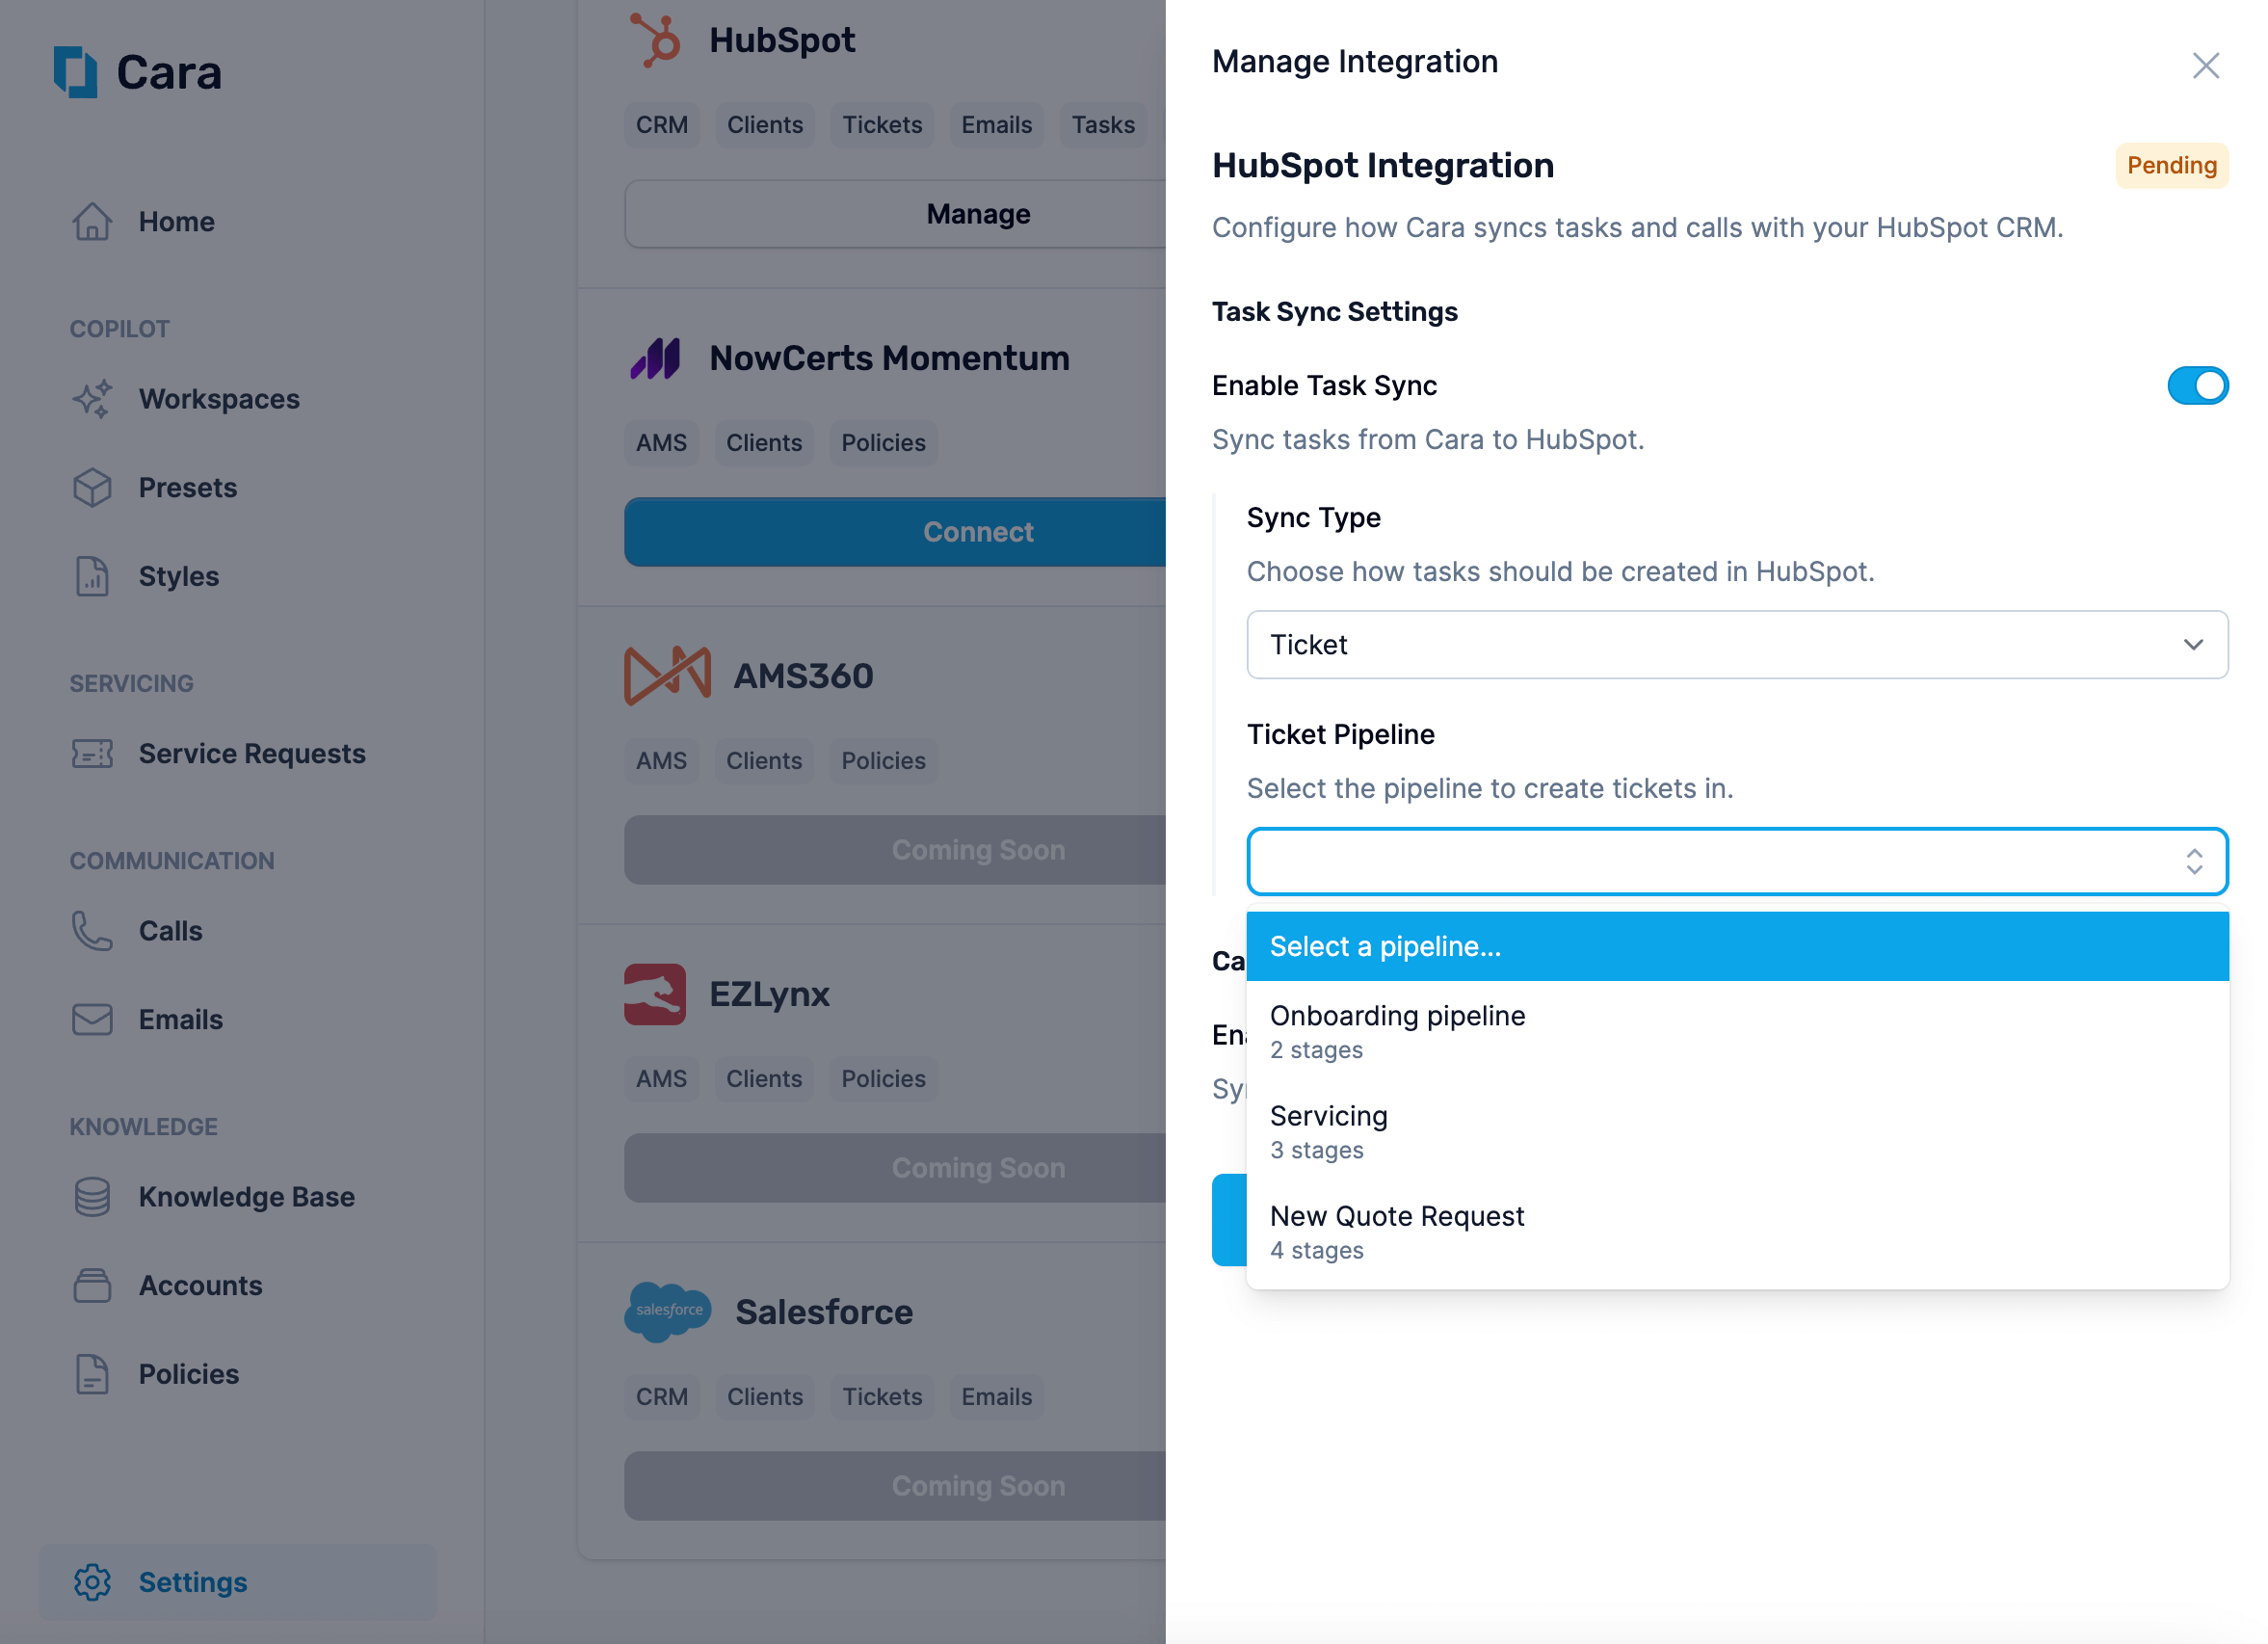This screenshot has width=2268, height=1644.
Task: Click the Knowledge Base database icon
Action: tap(92, 1197)
